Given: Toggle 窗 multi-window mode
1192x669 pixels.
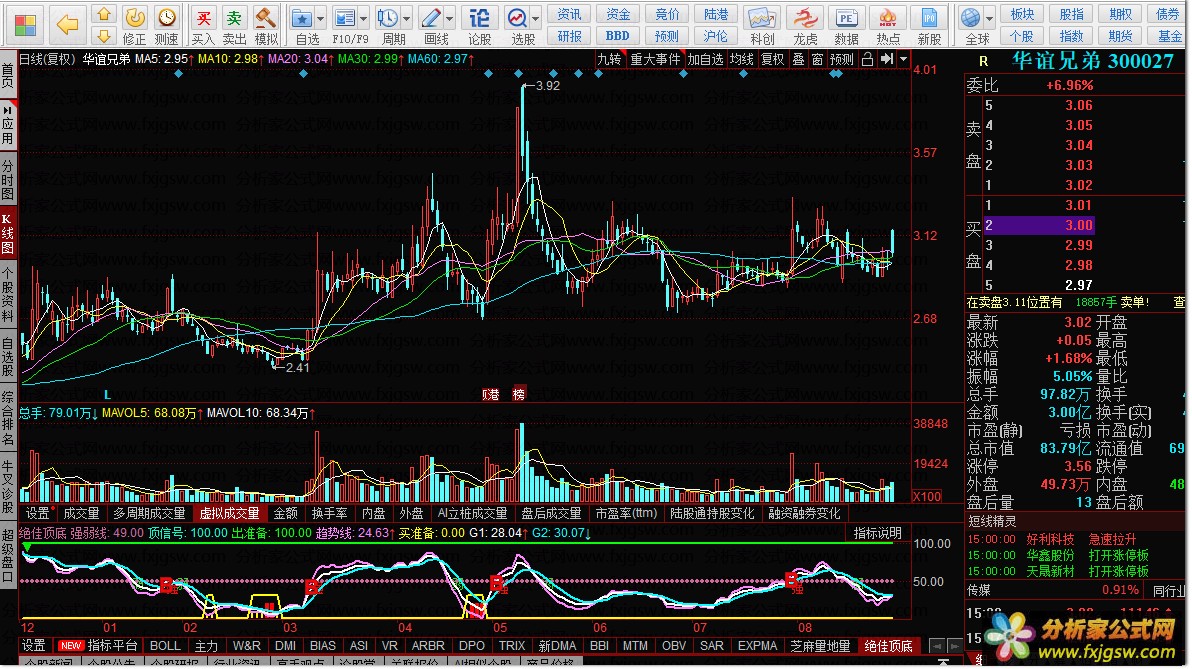Looking at the screenshot, I should pos(817,59).
